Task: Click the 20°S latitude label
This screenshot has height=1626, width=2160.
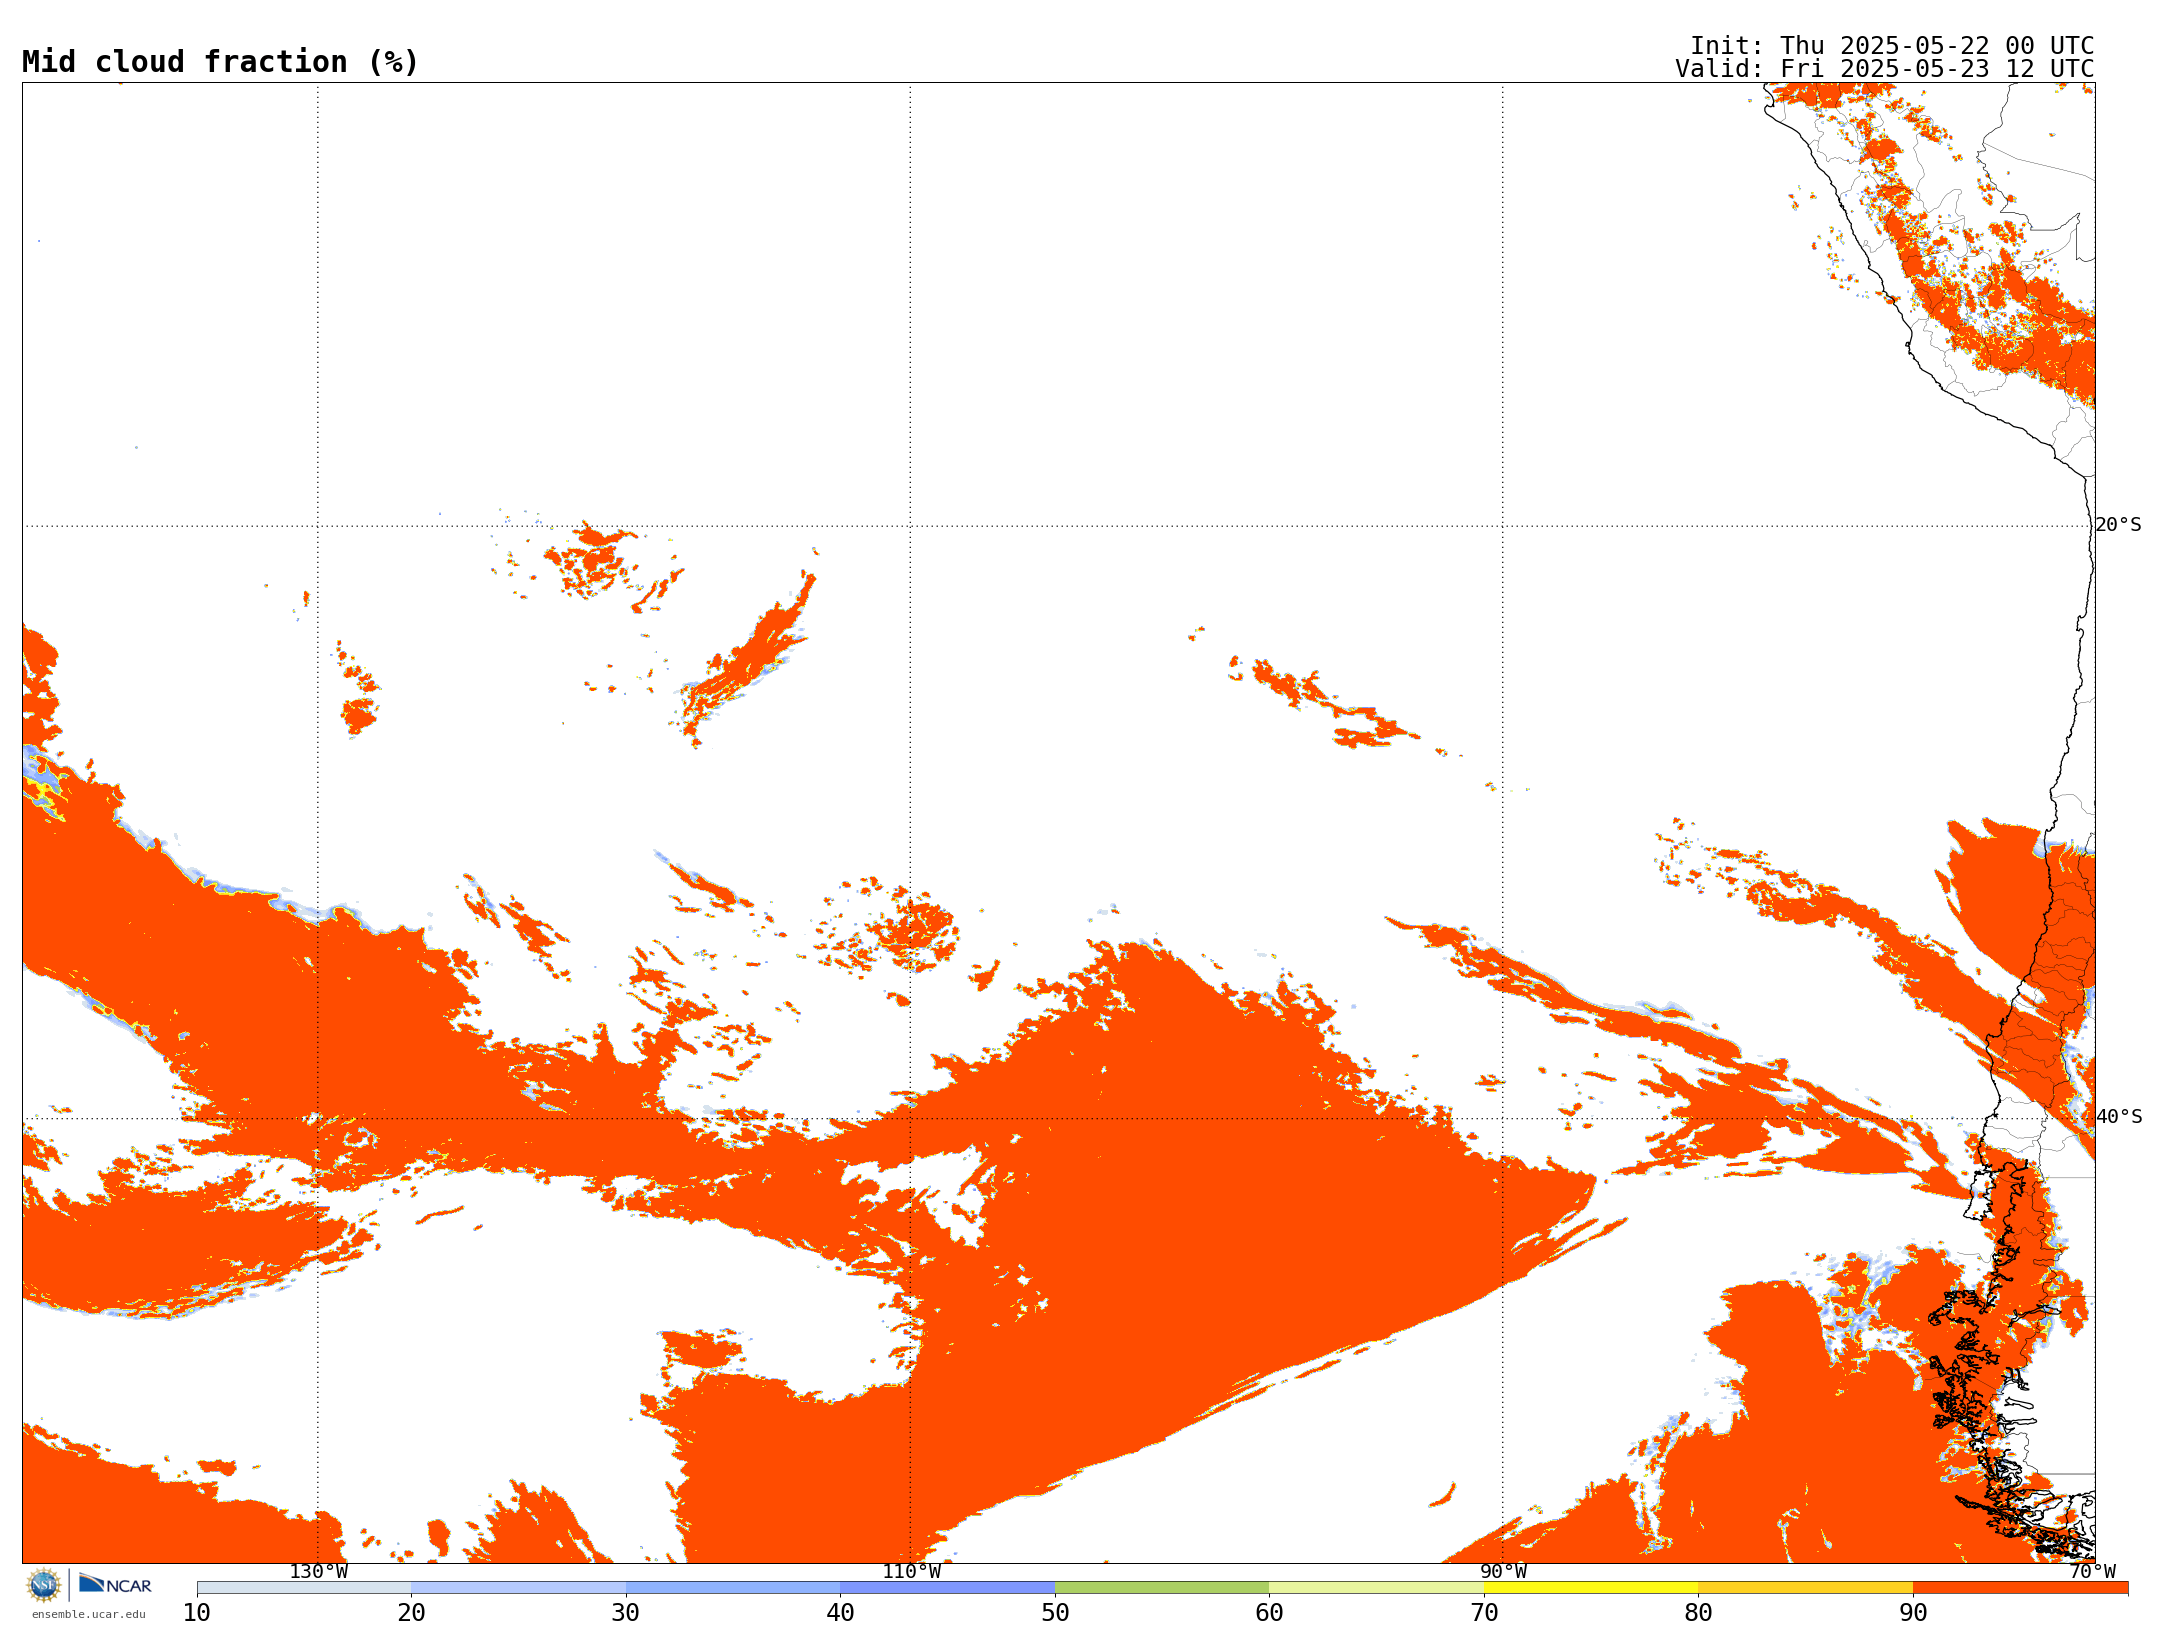Action: pyautogui.click(x=2118, y=525)
